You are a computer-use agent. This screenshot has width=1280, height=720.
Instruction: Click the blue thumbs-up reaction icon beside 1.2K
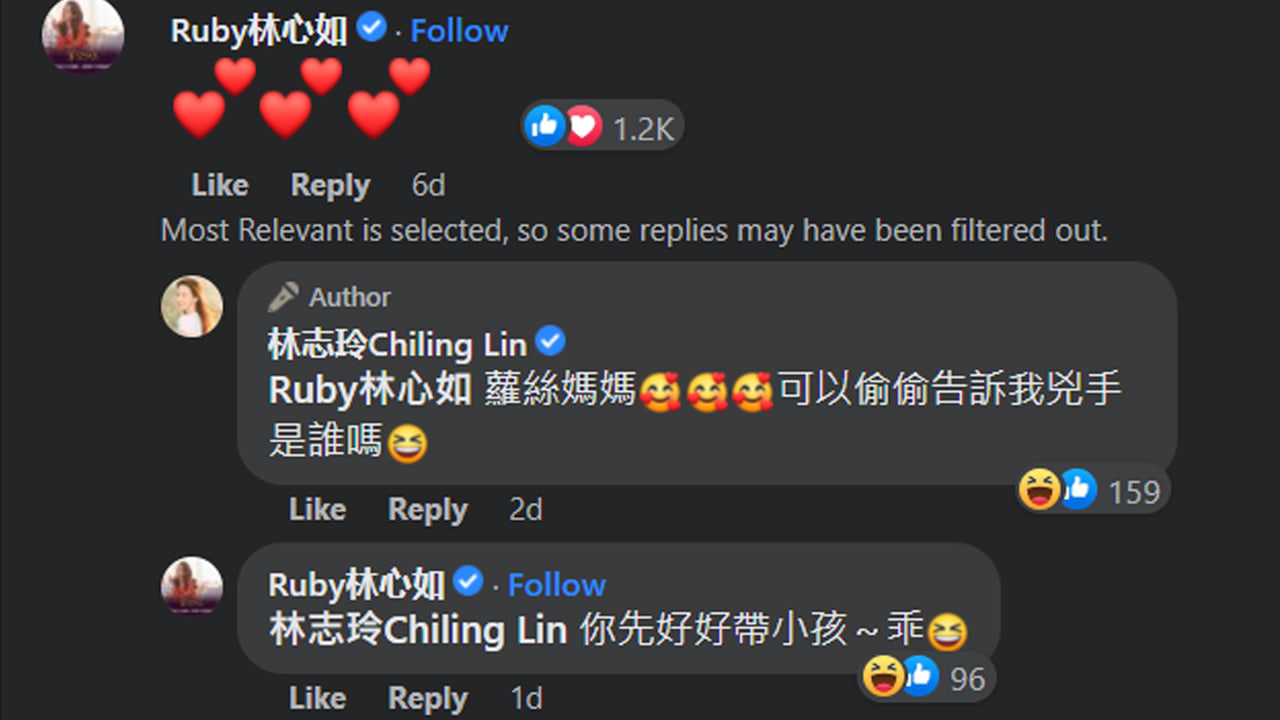pyautogui.click(x=545, y=126)
